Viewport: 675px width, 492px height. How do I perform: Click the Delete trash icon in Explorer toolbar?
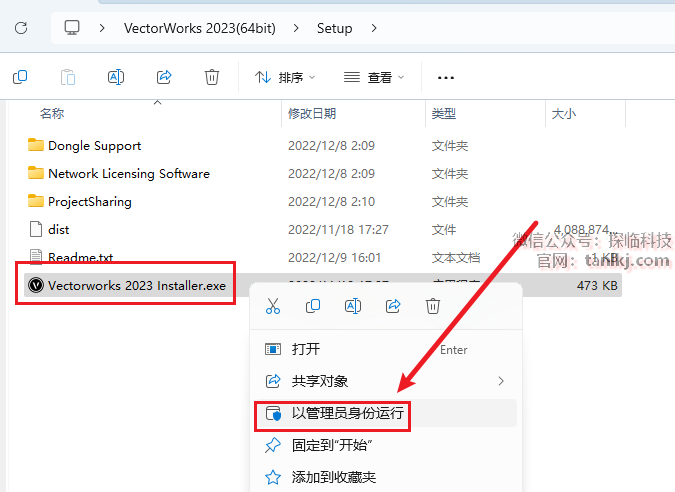(x=212, y=77)
